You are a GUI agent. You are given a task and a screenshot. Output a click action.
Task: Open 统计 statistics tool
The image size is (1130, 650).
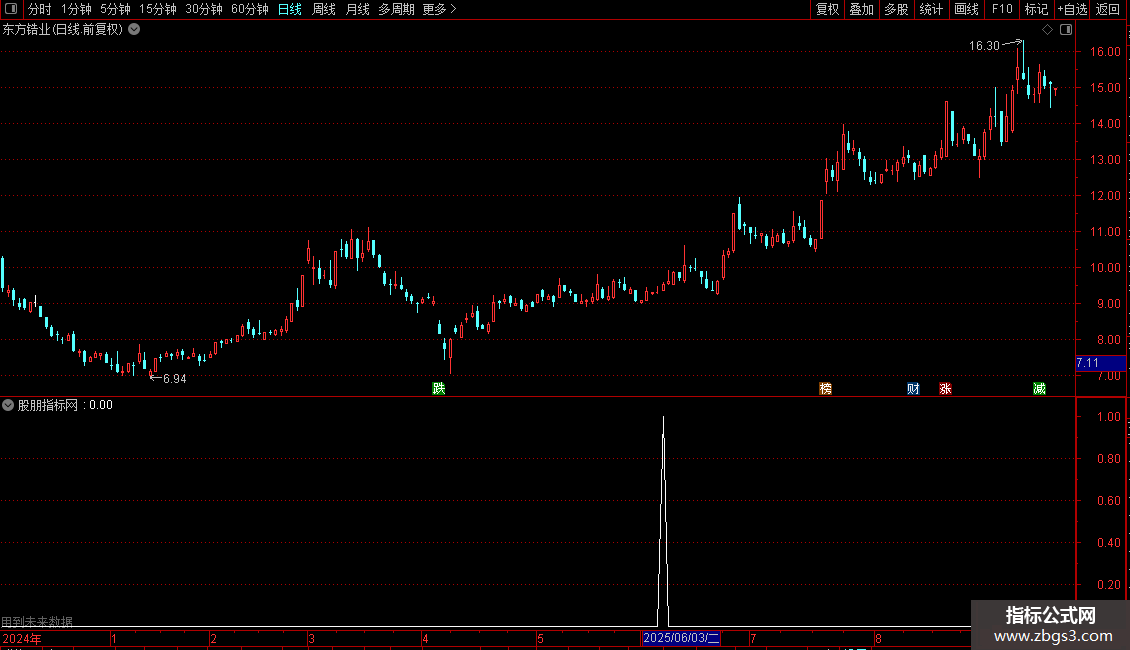tap(930, 9)
